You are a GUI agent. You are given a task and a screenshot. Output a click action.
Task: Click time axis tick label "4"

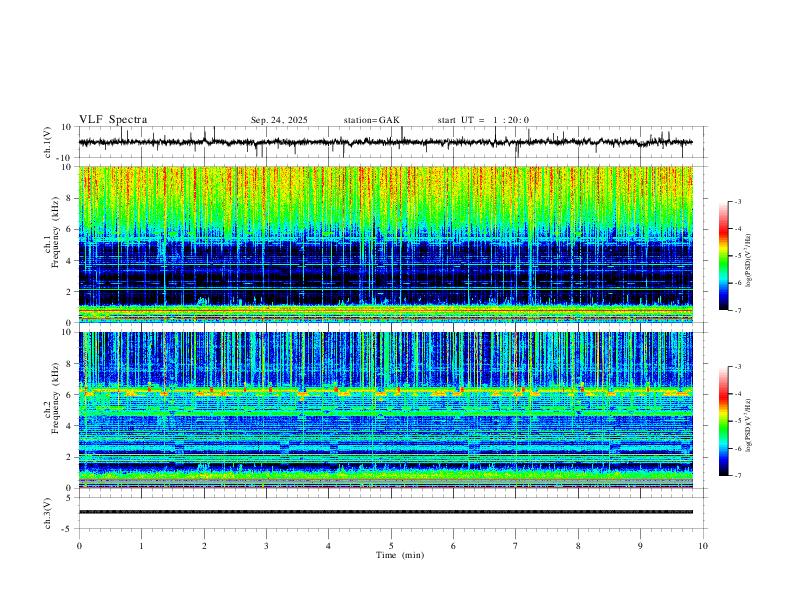[x=329, y=546]
